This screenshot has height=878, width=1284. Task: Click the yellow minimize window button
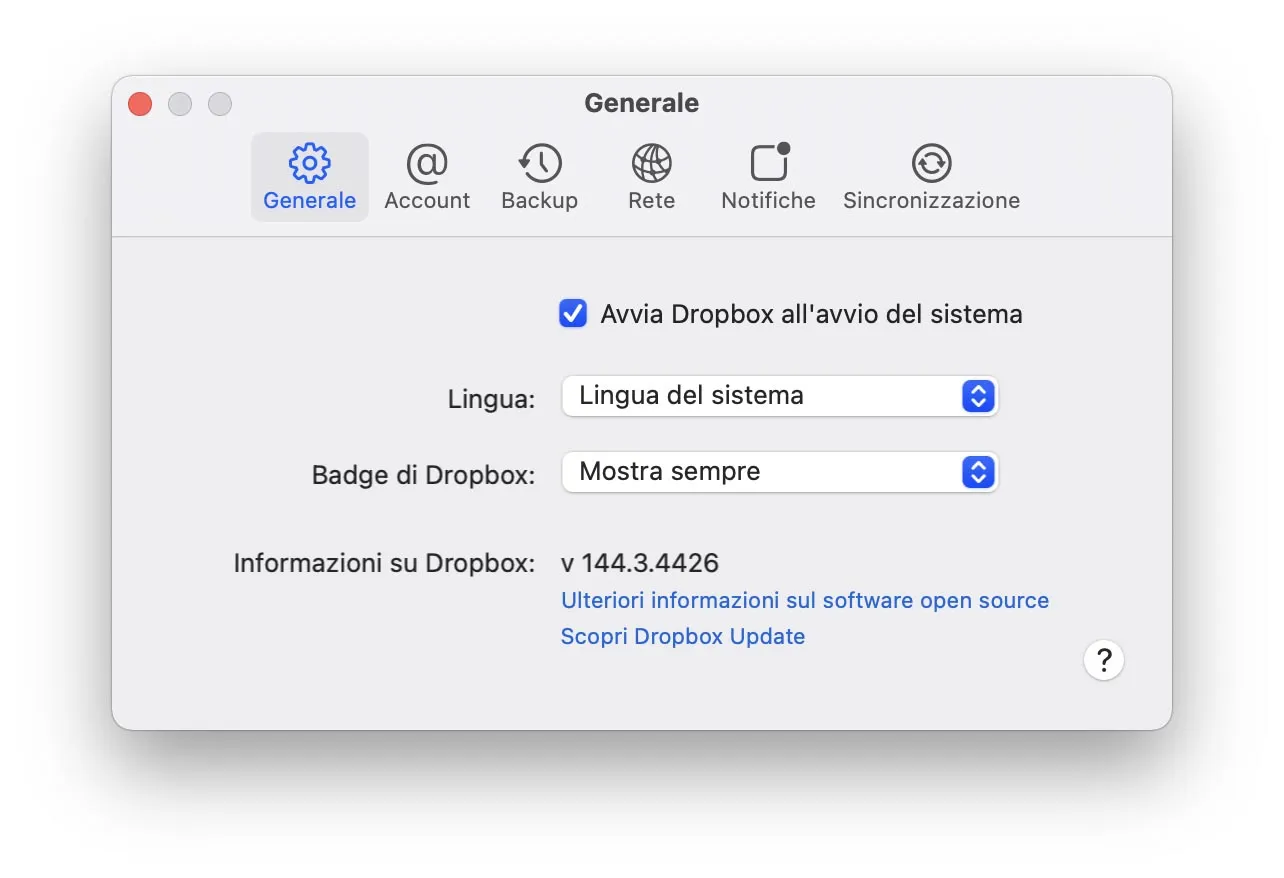pyautogui.click(x=180, y=103)
